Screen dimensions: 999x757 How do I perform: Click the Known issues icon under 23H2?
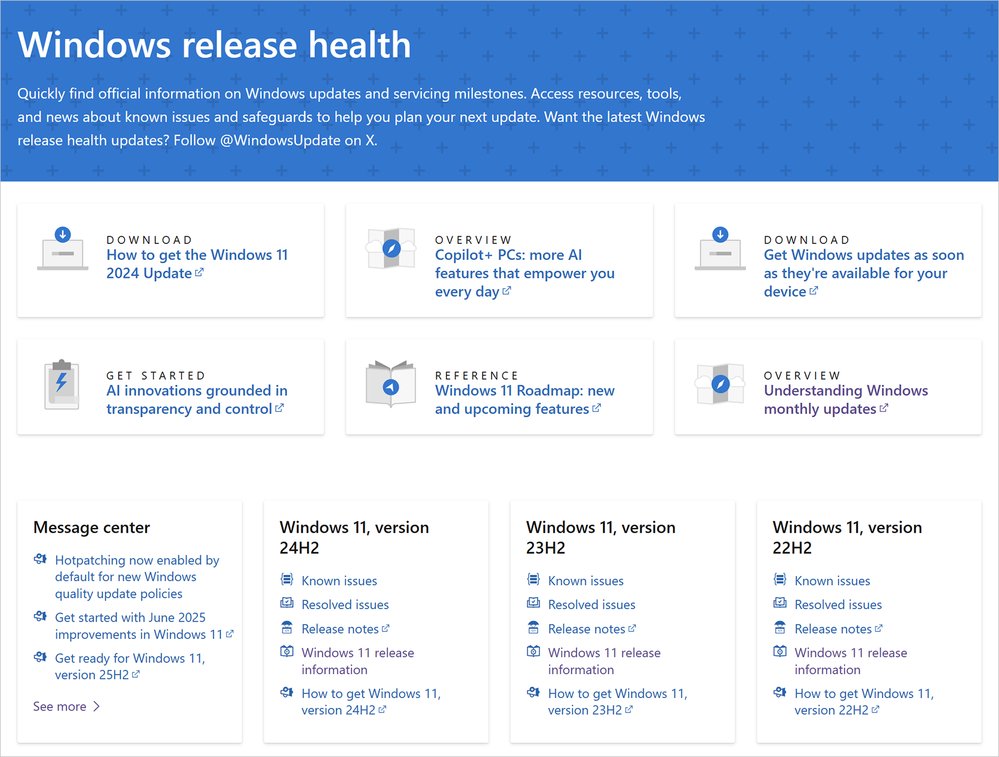[533, 580]
